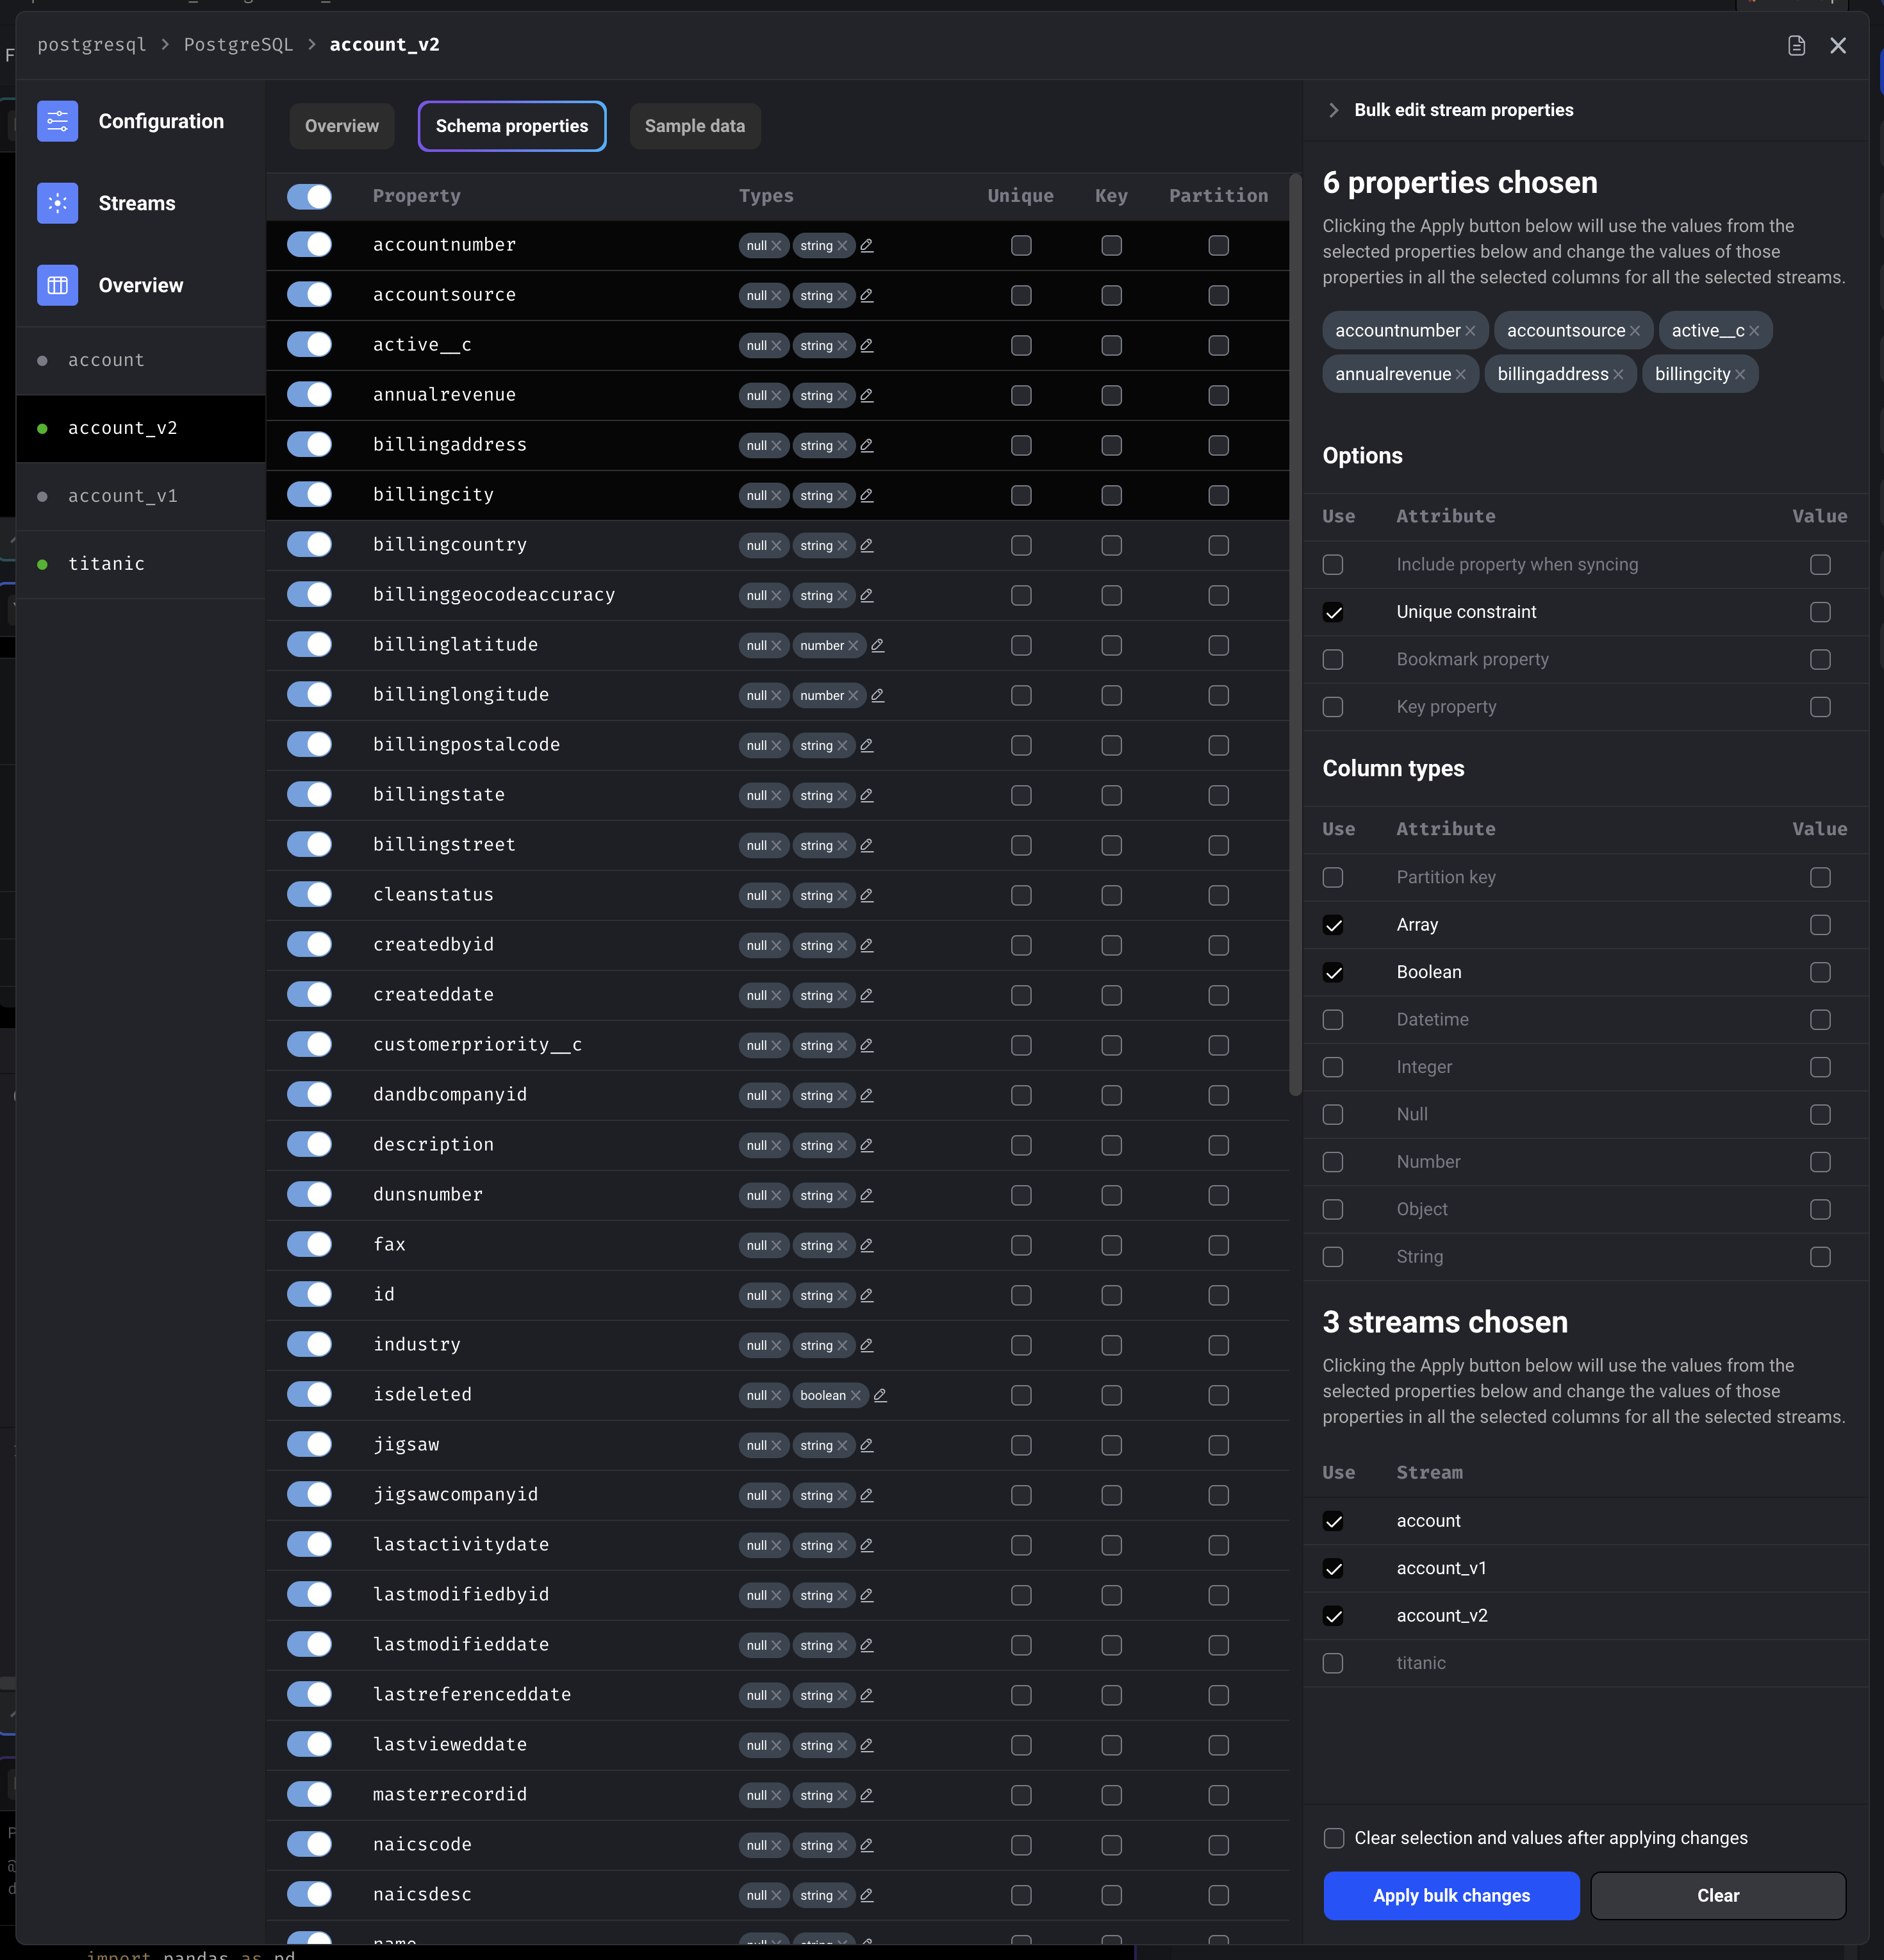This screenshot has height=1960, width=1884.
Task: Toggle off the id property
Action: pos(309,1295)
